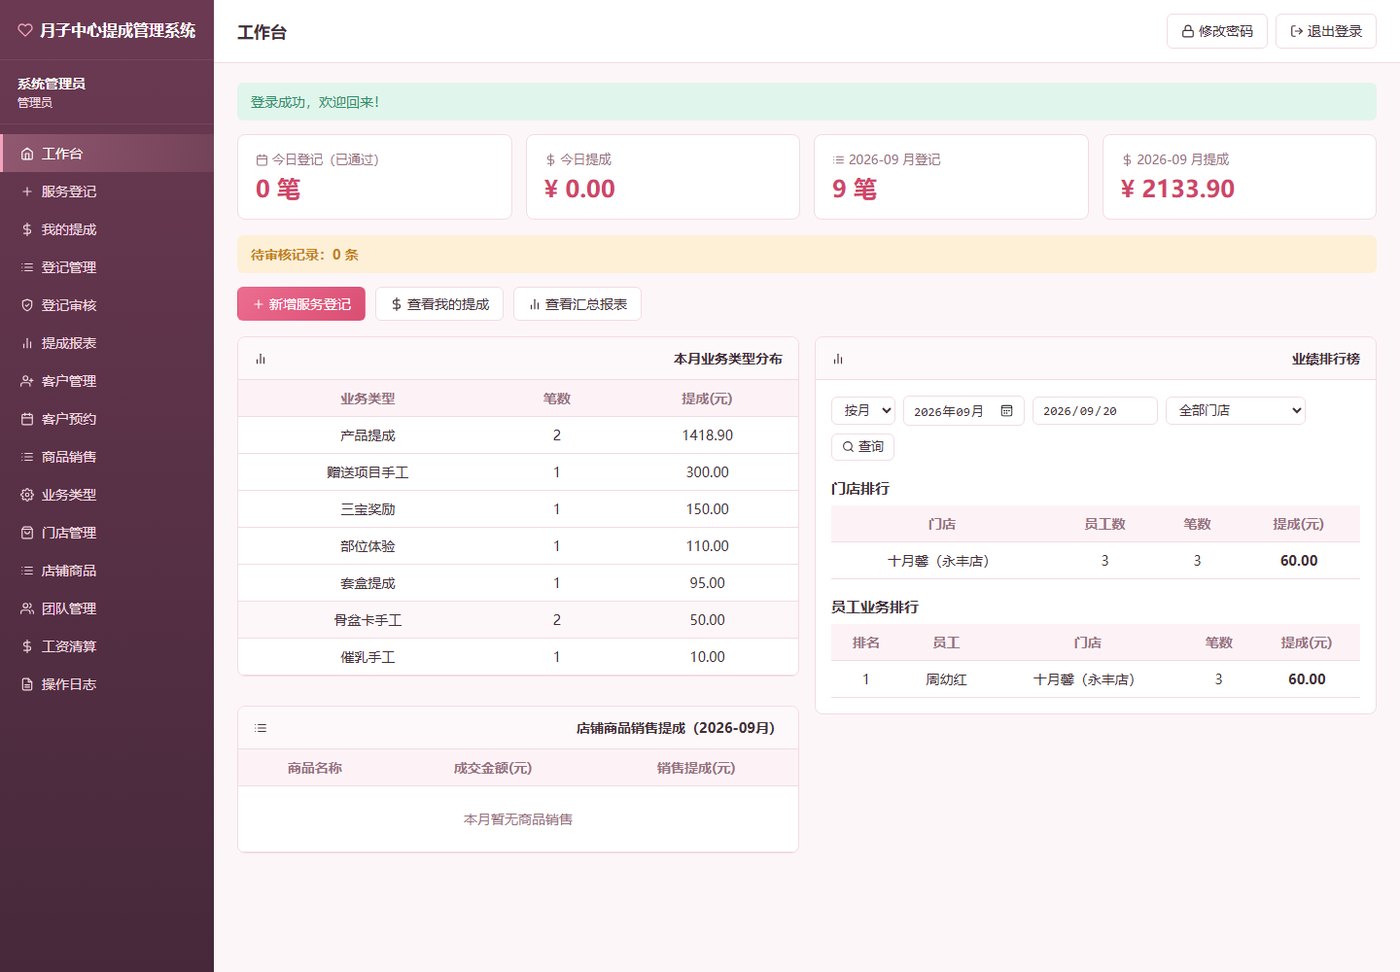Open 工资清算 sidebar page
1400x972 pixels.
click(107, 647)
